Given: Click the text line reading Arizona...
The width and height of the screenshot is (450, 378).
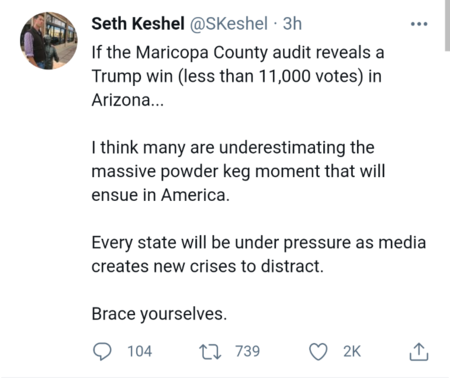Looking at the screenshot, I should (128, 100).
